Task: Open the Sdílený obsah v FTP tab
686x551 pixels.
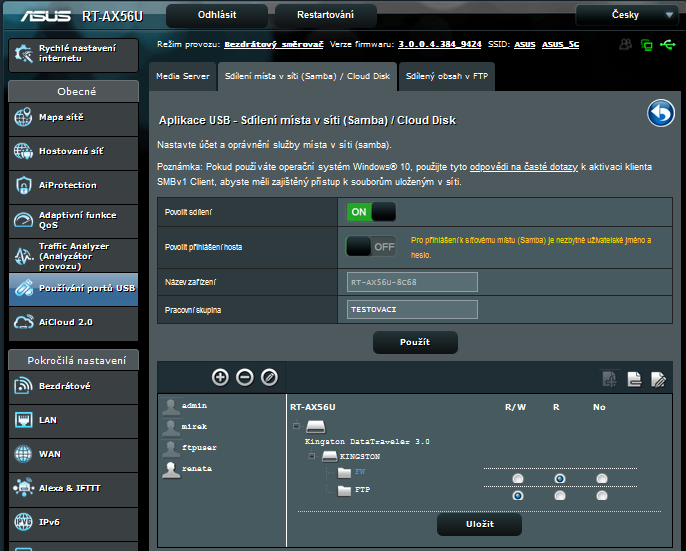Action: [x=445, y=76]
